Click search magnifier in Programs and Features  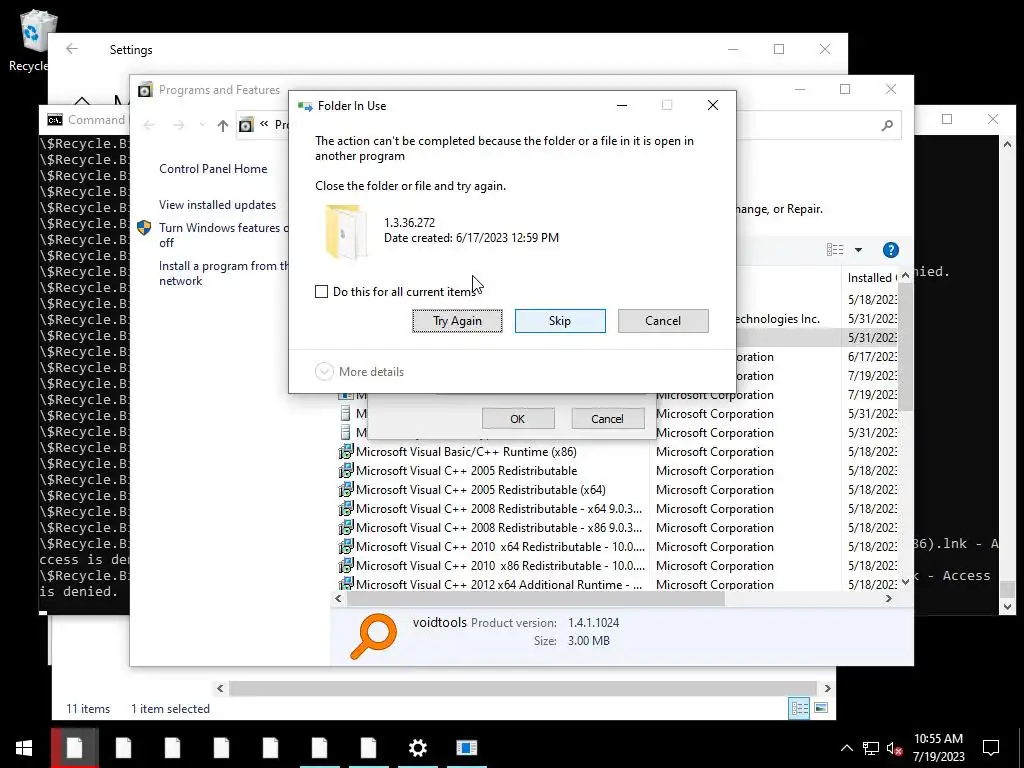pos(887,125)
